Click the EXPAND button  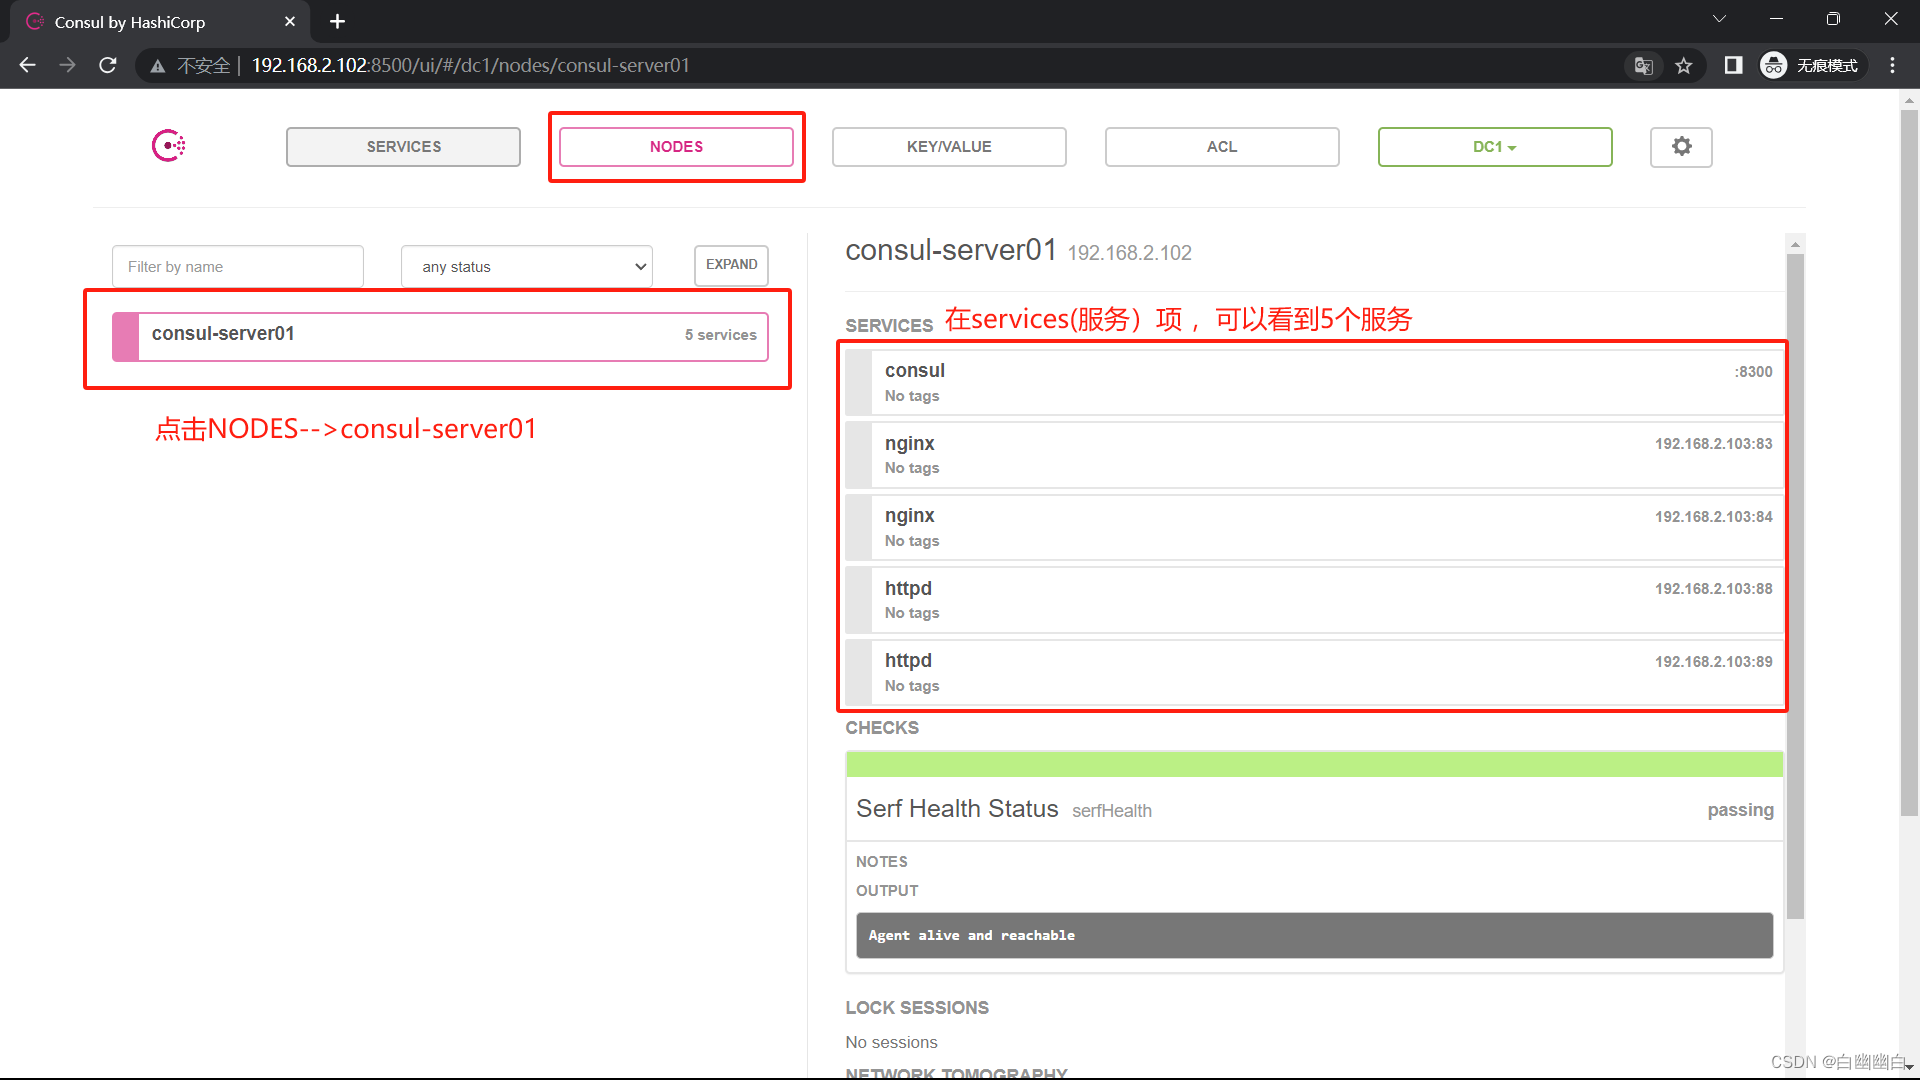click(x=731, y=265)
